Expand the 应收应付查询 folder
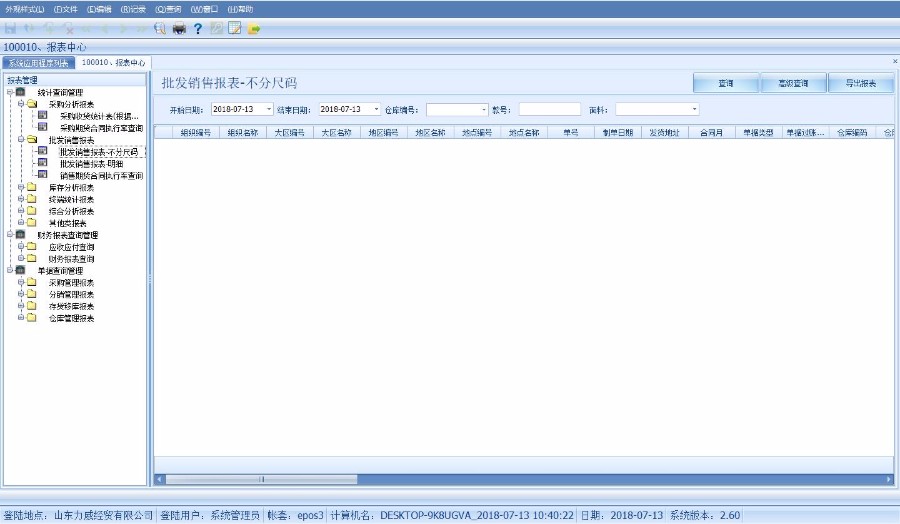The width and height of the screenshot is (900, 524). (21, 246)
